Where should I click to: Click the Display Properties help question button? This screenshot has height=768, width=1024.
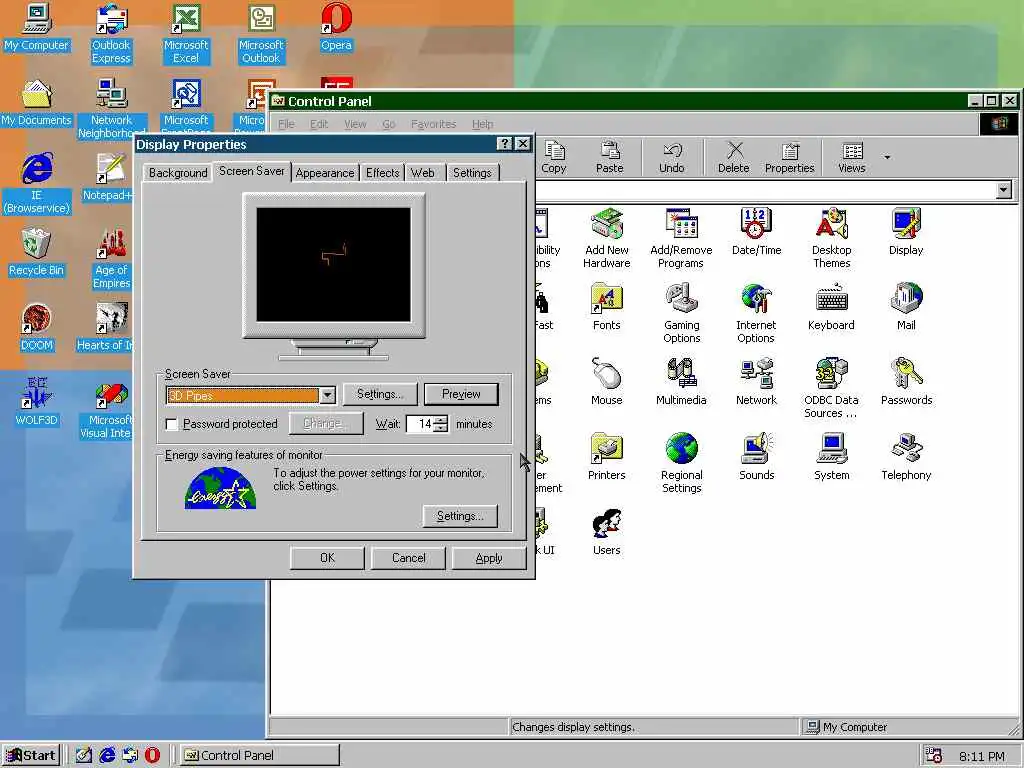pyautogui.click(x=504, y=144)
